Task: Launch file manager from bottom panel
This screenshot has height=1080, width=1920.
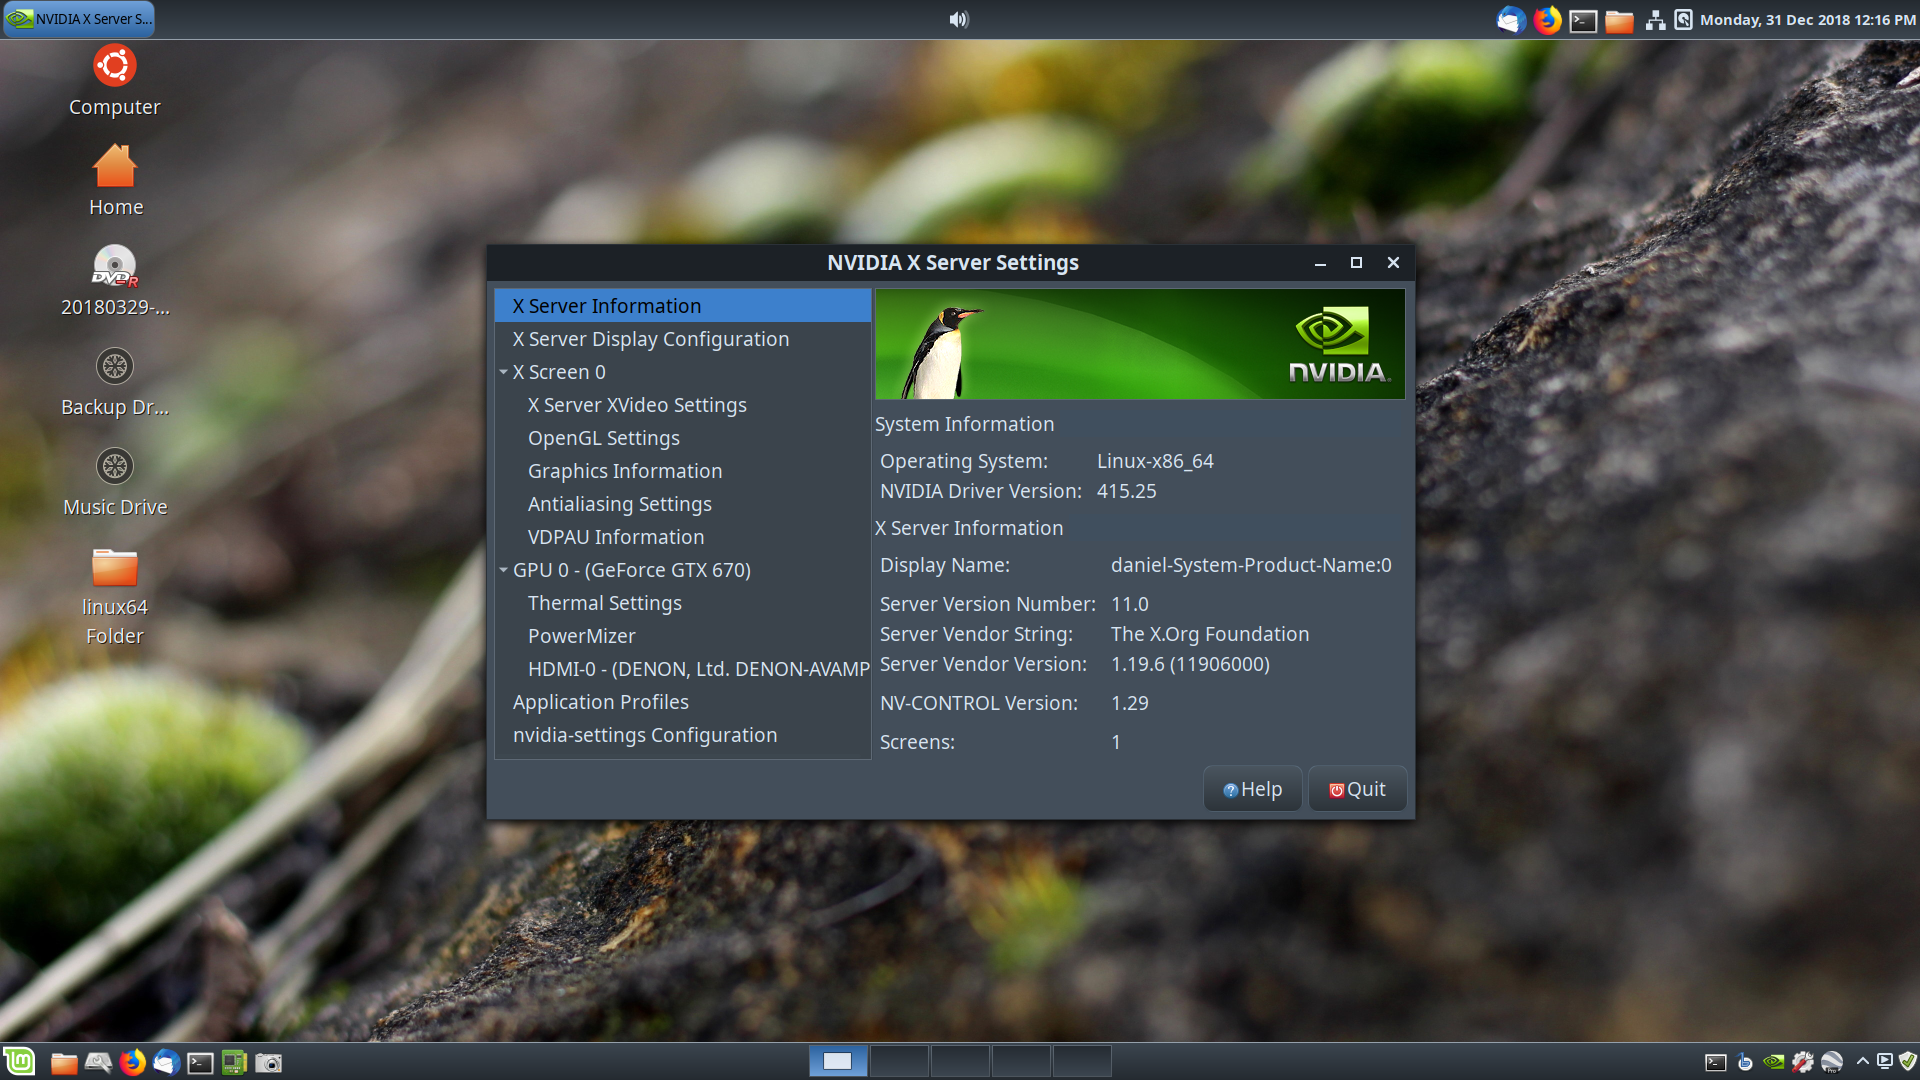Action: coord(64,1062)
